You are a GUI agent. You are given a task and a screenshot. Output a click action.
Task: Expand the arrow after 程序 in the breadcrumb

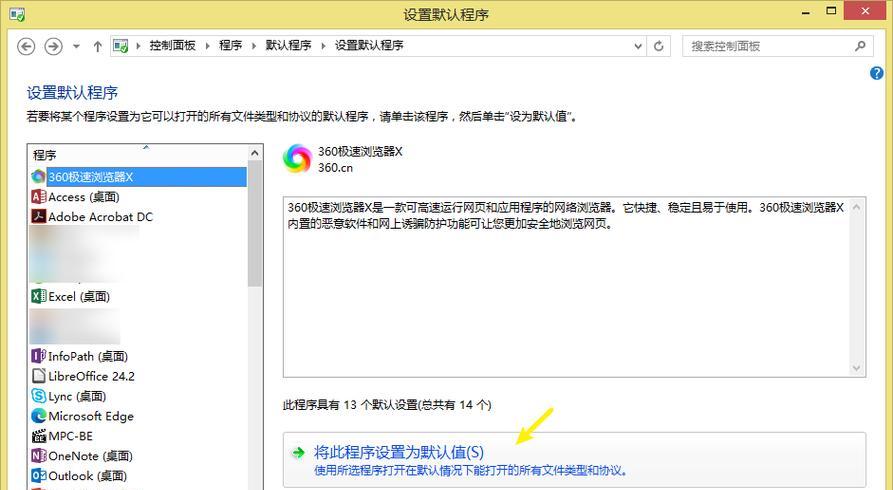click(x=254, y=46)
